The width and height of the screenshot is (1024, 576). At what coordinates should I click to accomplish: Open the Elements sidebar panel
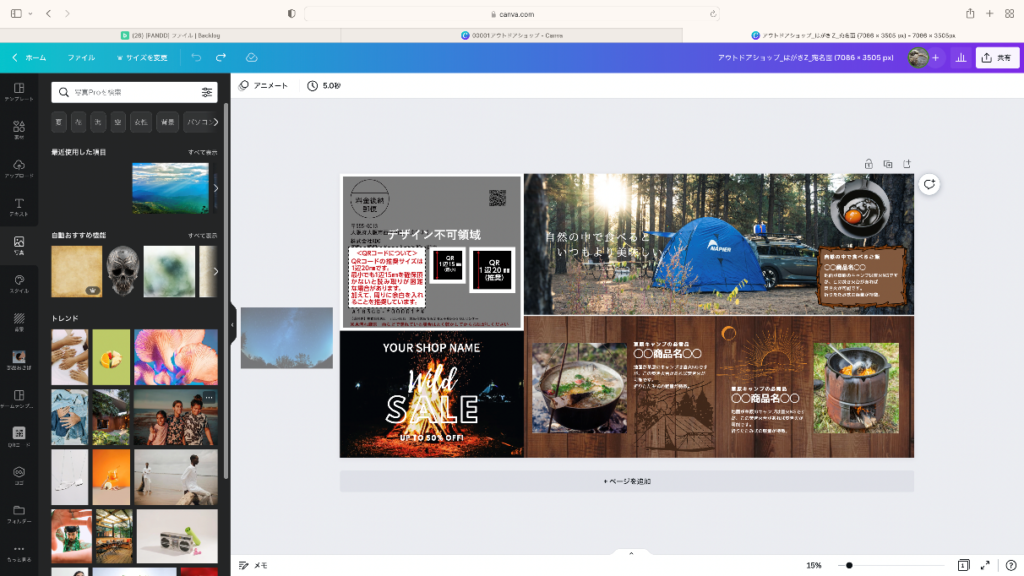click(19, 130)
